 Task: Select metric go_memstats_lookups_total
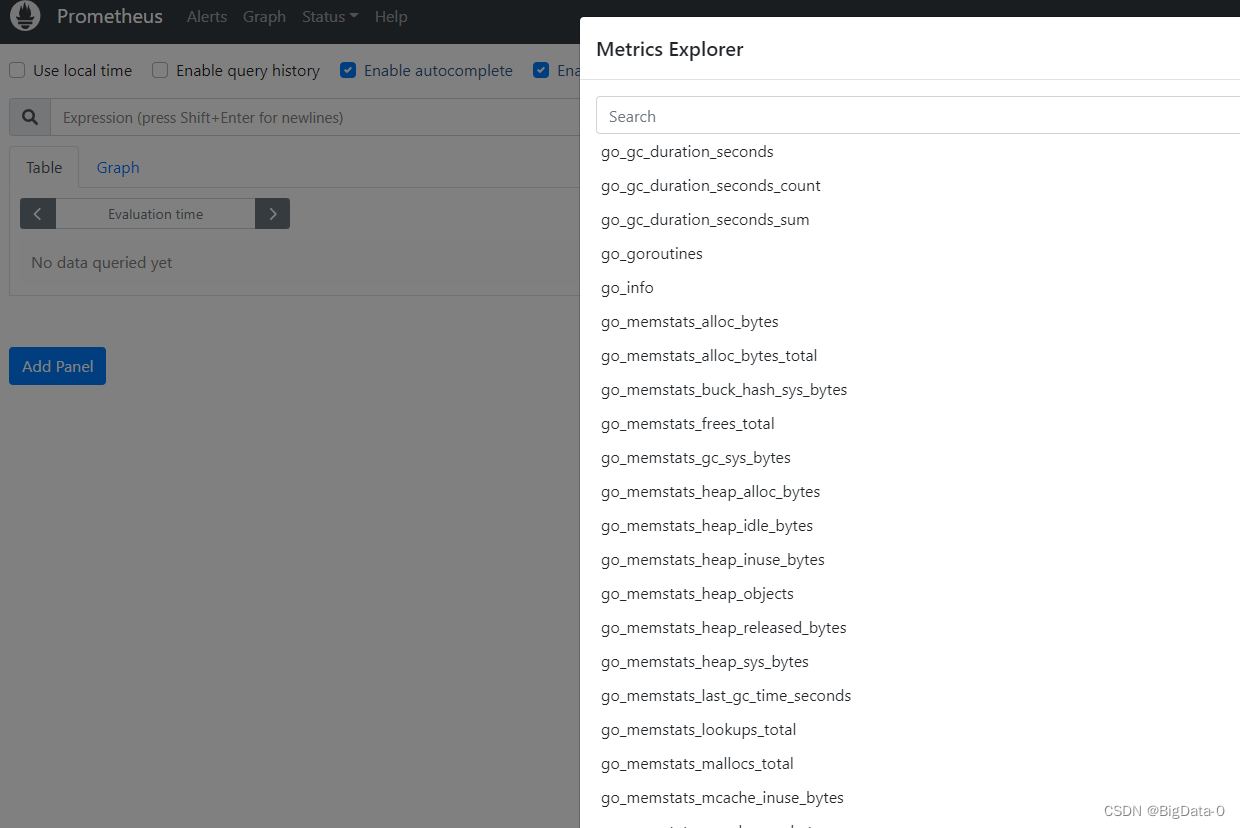click(699, 730)
